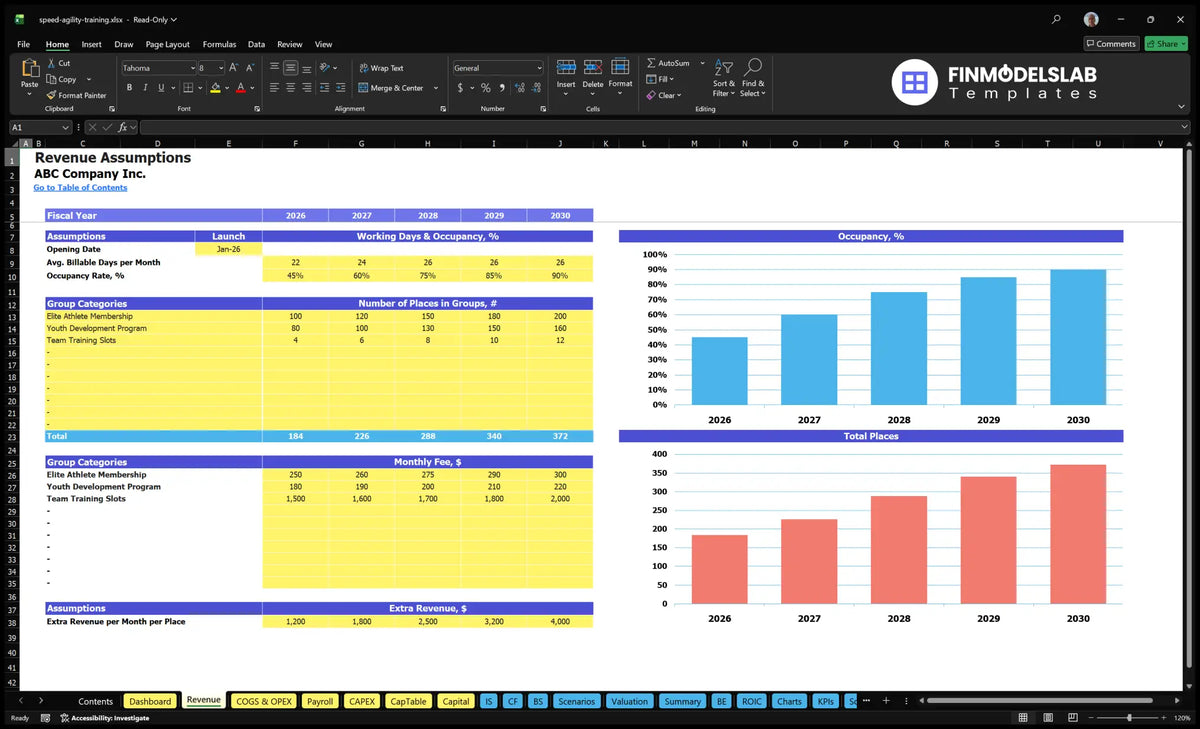
Task: Switch to the Insert ribbon tab
Action: 91,44
